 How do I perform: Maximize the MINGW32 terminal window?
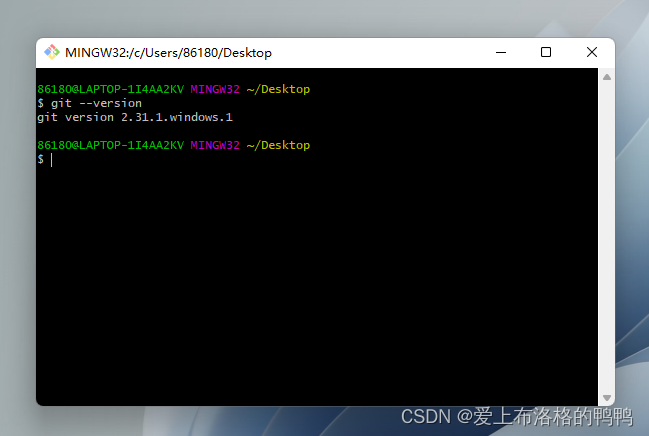click(x=546, y=52)
